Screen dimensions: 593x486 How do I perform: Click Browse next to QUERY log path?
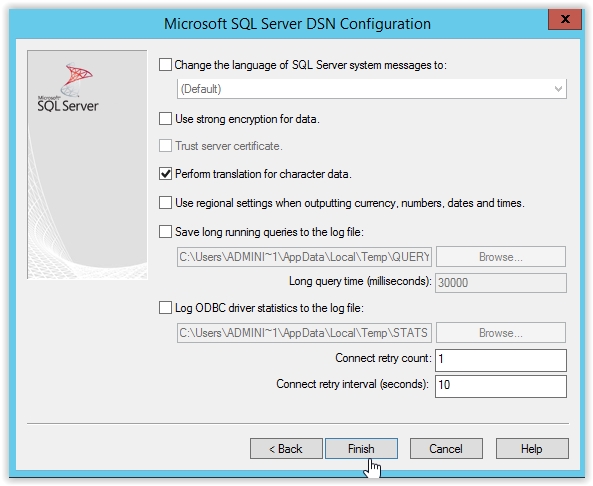pos(501,257)
